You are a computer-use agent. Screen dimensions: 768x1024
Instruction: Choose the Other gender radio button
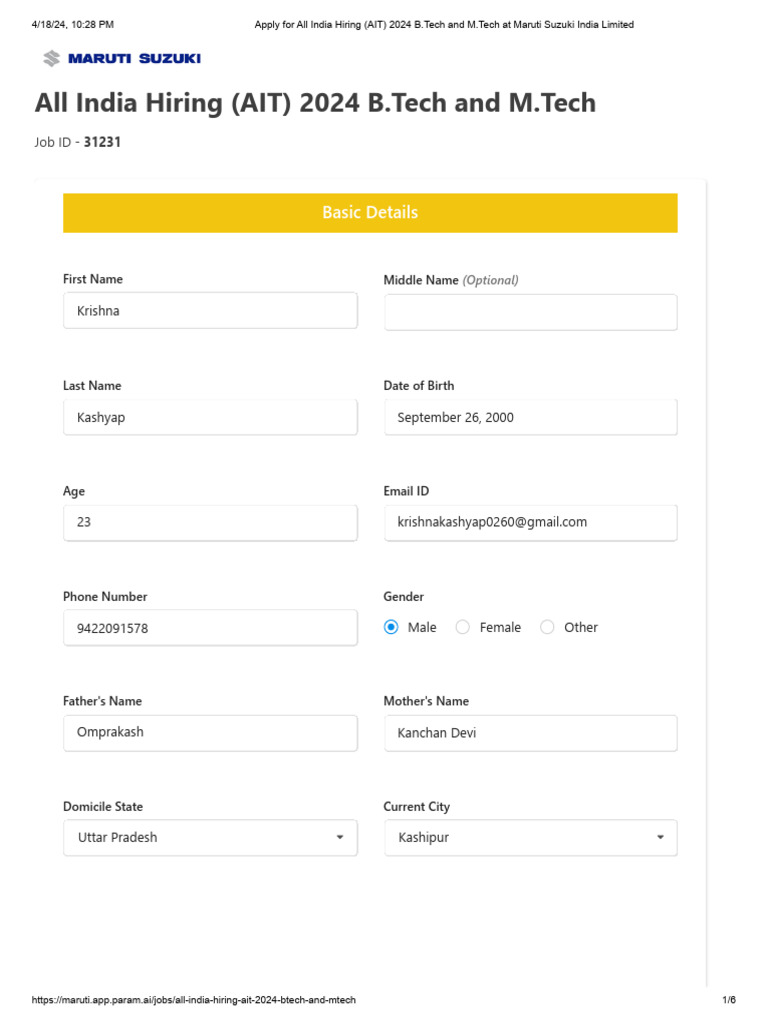click(x=547, y=627)
